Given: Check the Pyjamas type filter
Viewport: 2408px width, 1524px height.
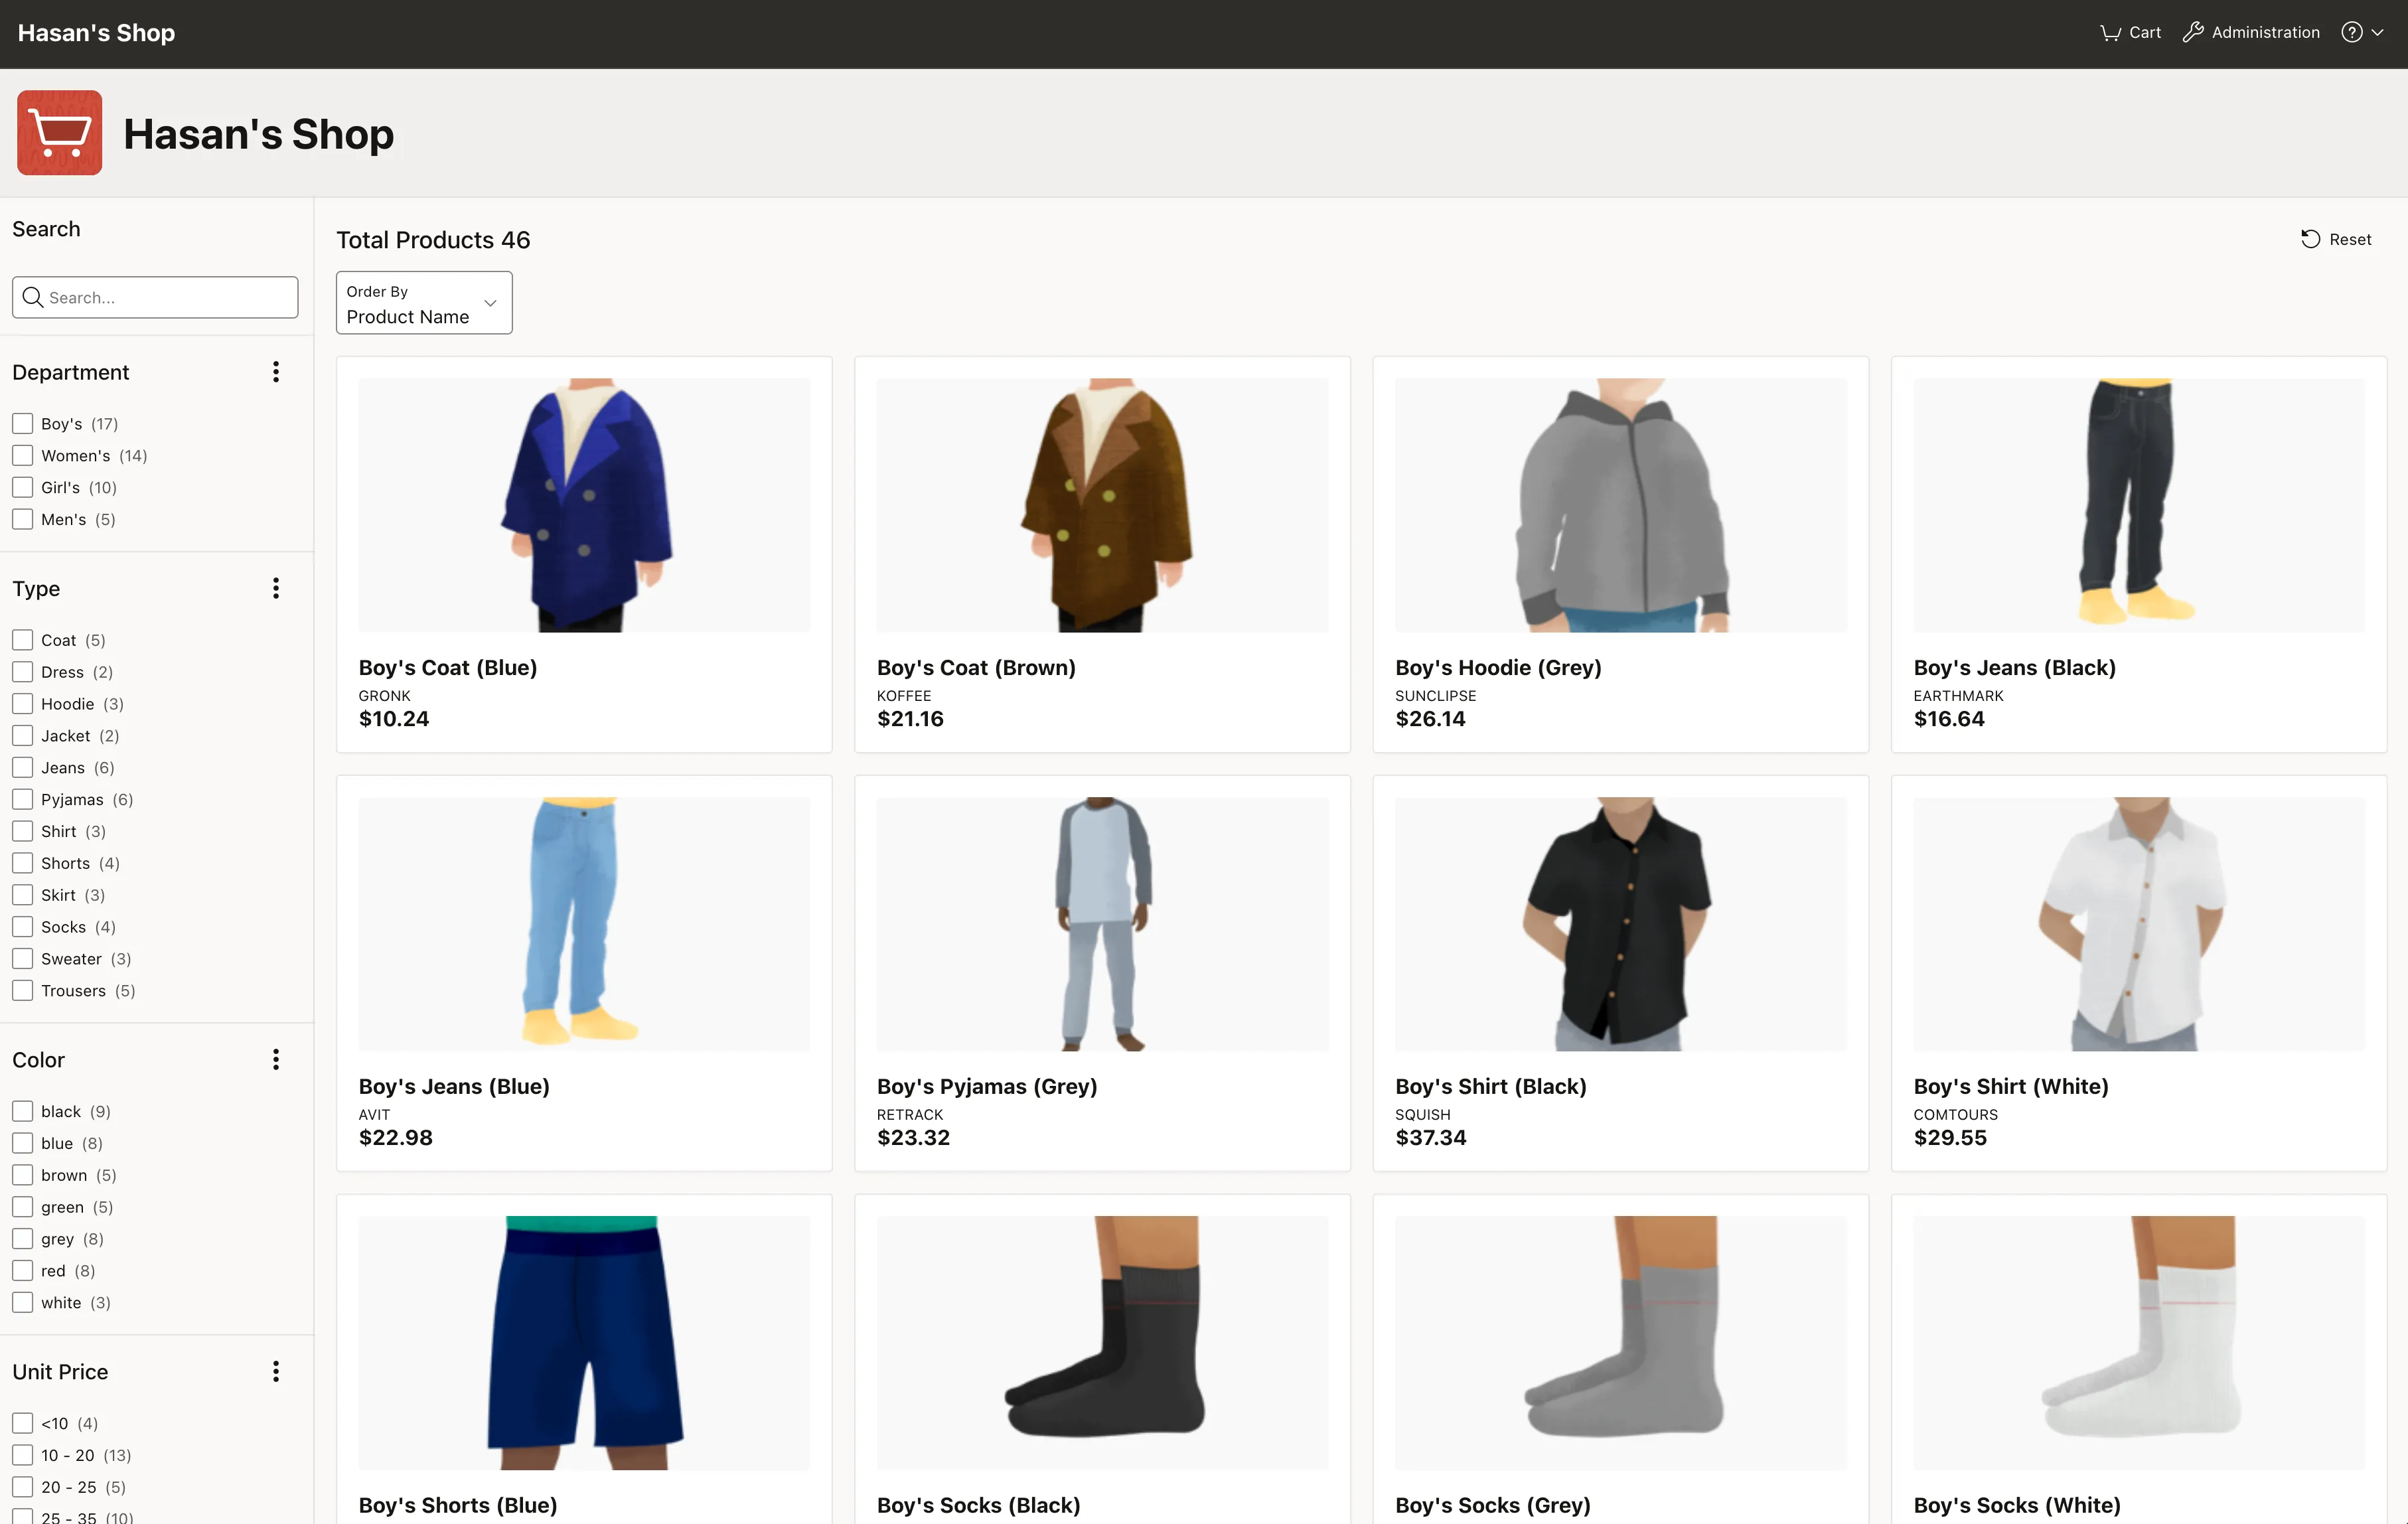Looking at the screenshot, I should 23,800.
